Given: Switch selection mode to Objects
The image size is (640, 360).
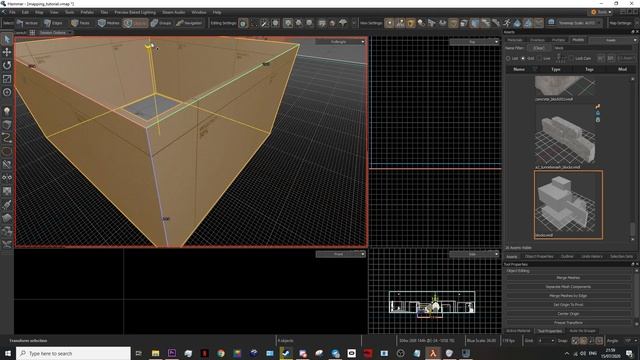Looking at the screenshot, I should tap(135, 23).
